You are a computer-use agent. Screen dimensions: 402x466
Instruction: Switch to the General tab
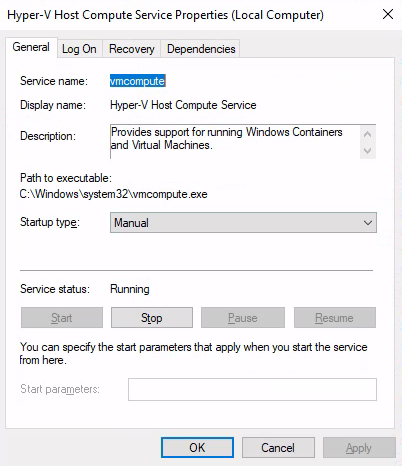(31, 47)
